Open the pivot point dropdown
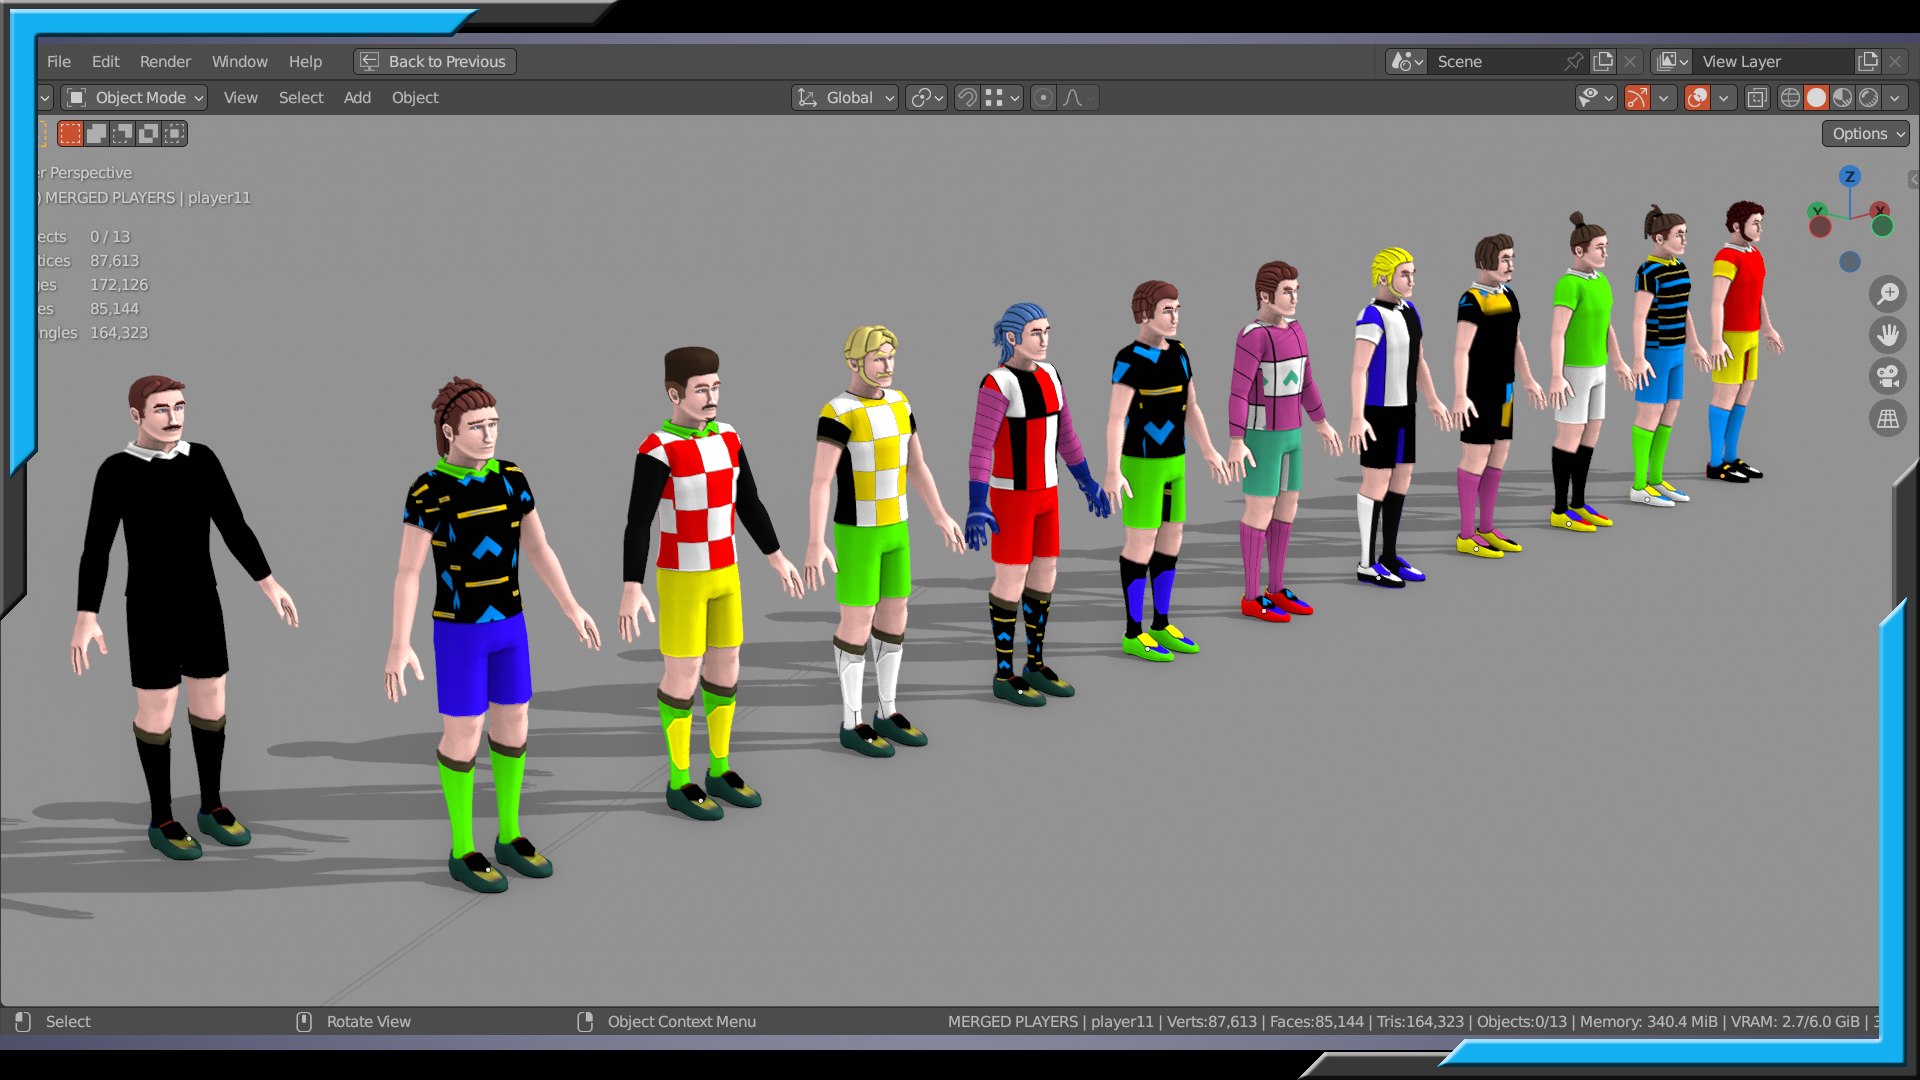The height and width of the screenshot is (1080, 1920). 926,97
